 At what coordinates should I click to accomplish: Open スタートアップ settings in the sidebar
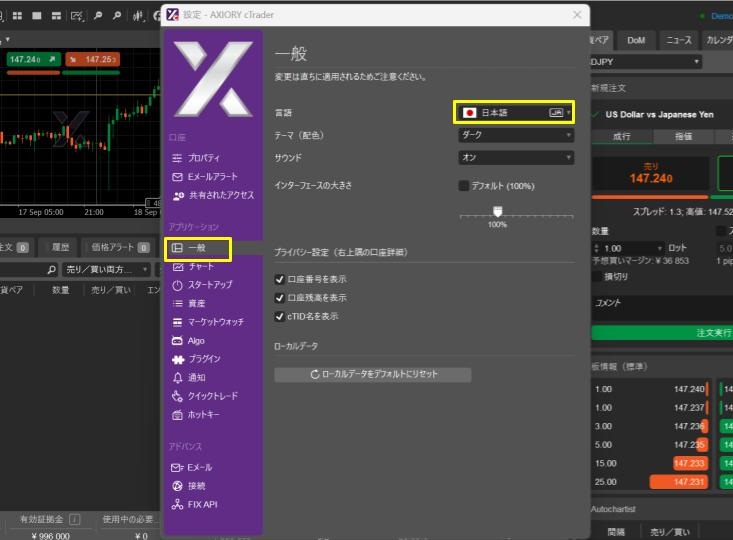click(x=202, y=285)
